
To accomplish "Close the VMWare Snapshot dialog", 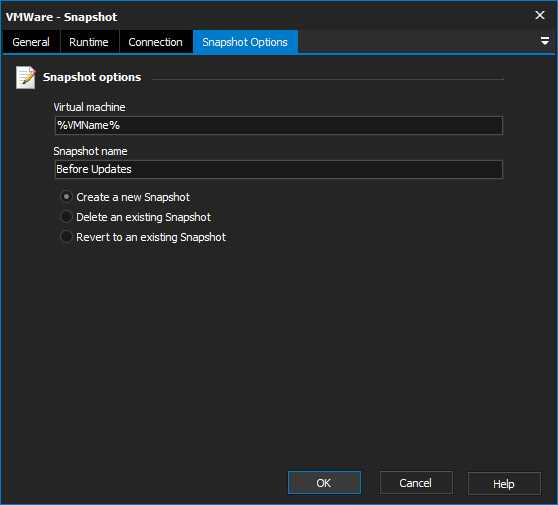I will tap(540, 15).
